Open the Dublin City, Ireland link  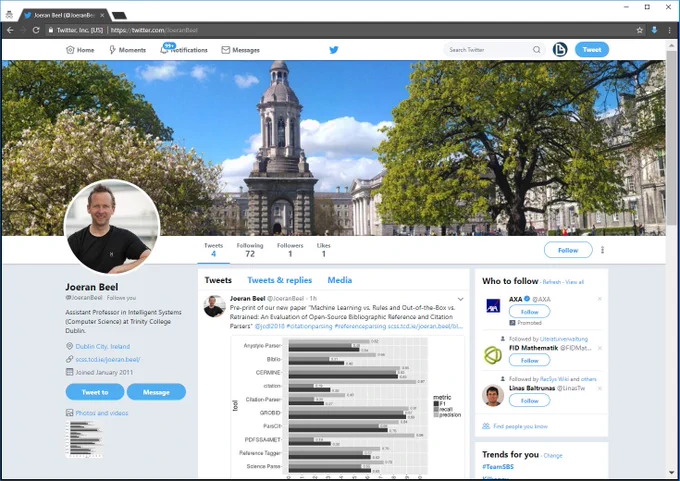pos(102,346)
